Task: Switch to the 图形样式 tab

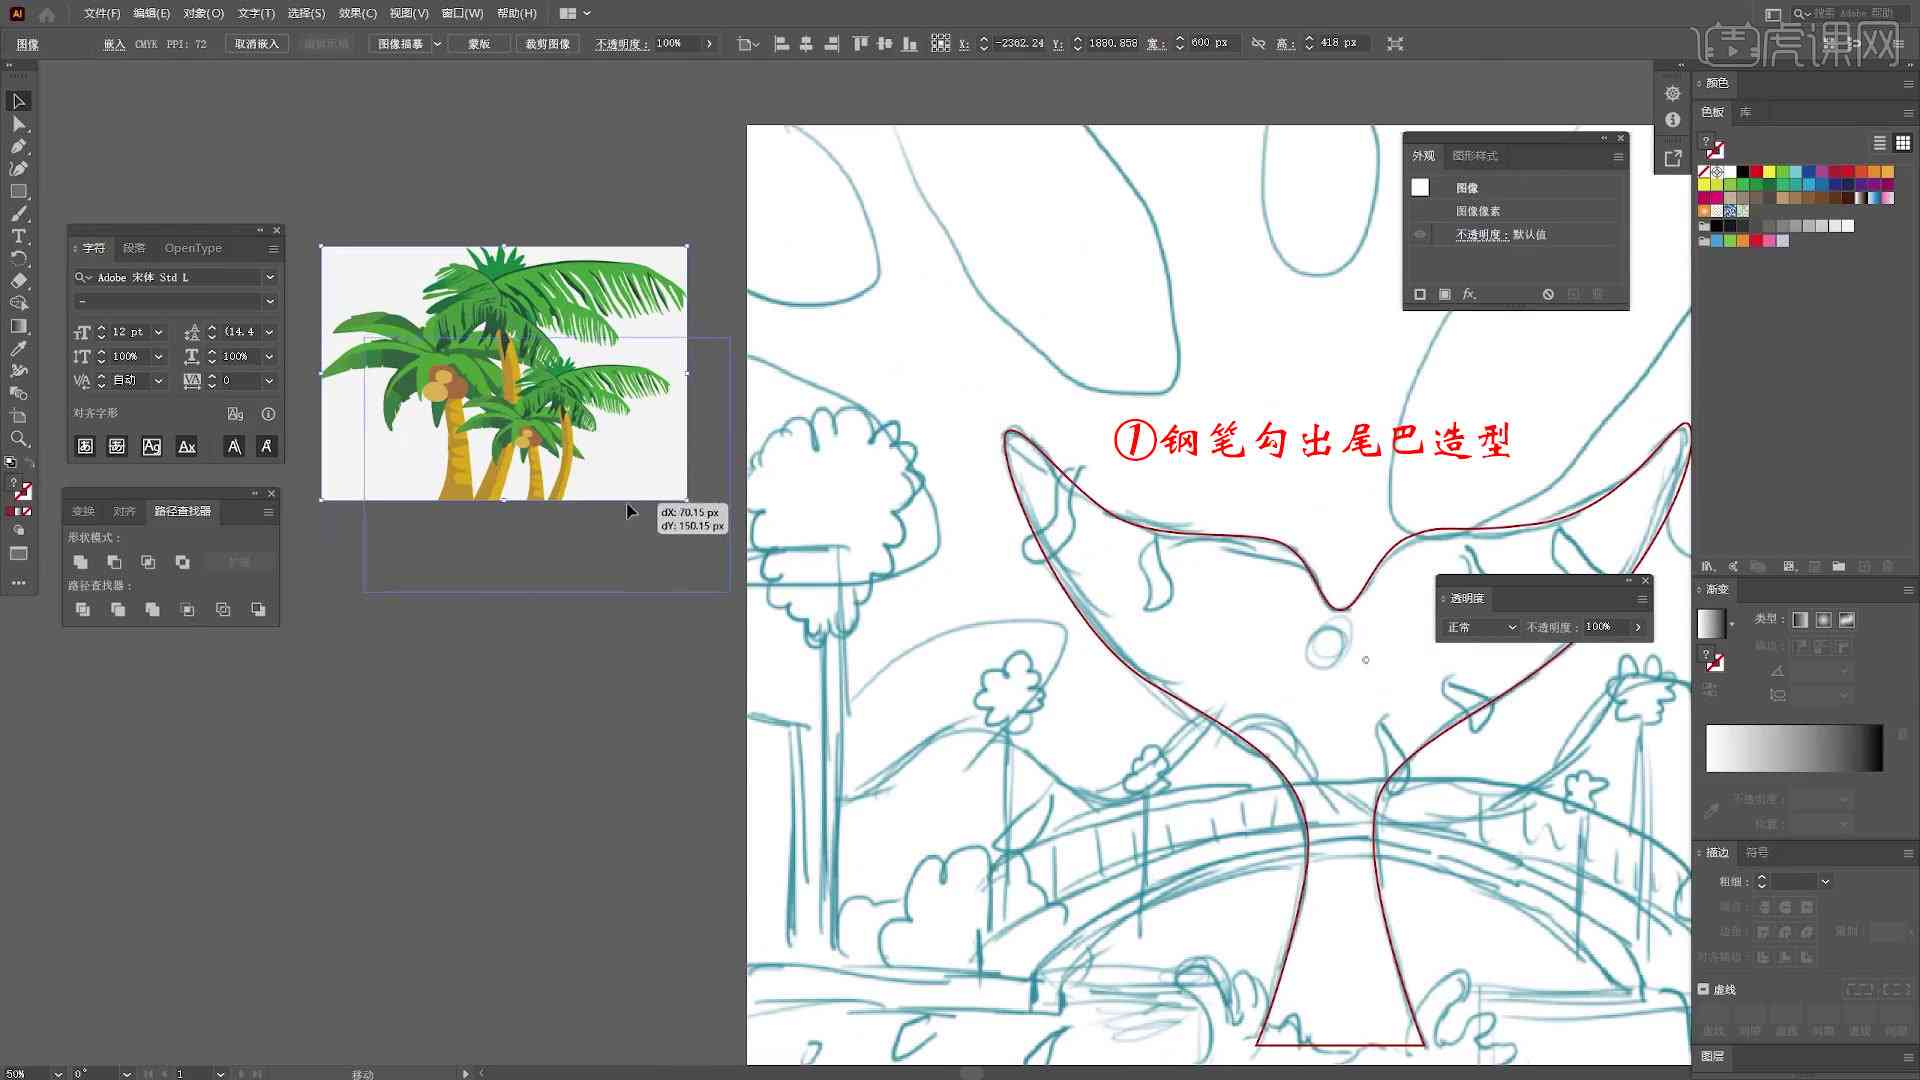Action: pos(1474,156)
